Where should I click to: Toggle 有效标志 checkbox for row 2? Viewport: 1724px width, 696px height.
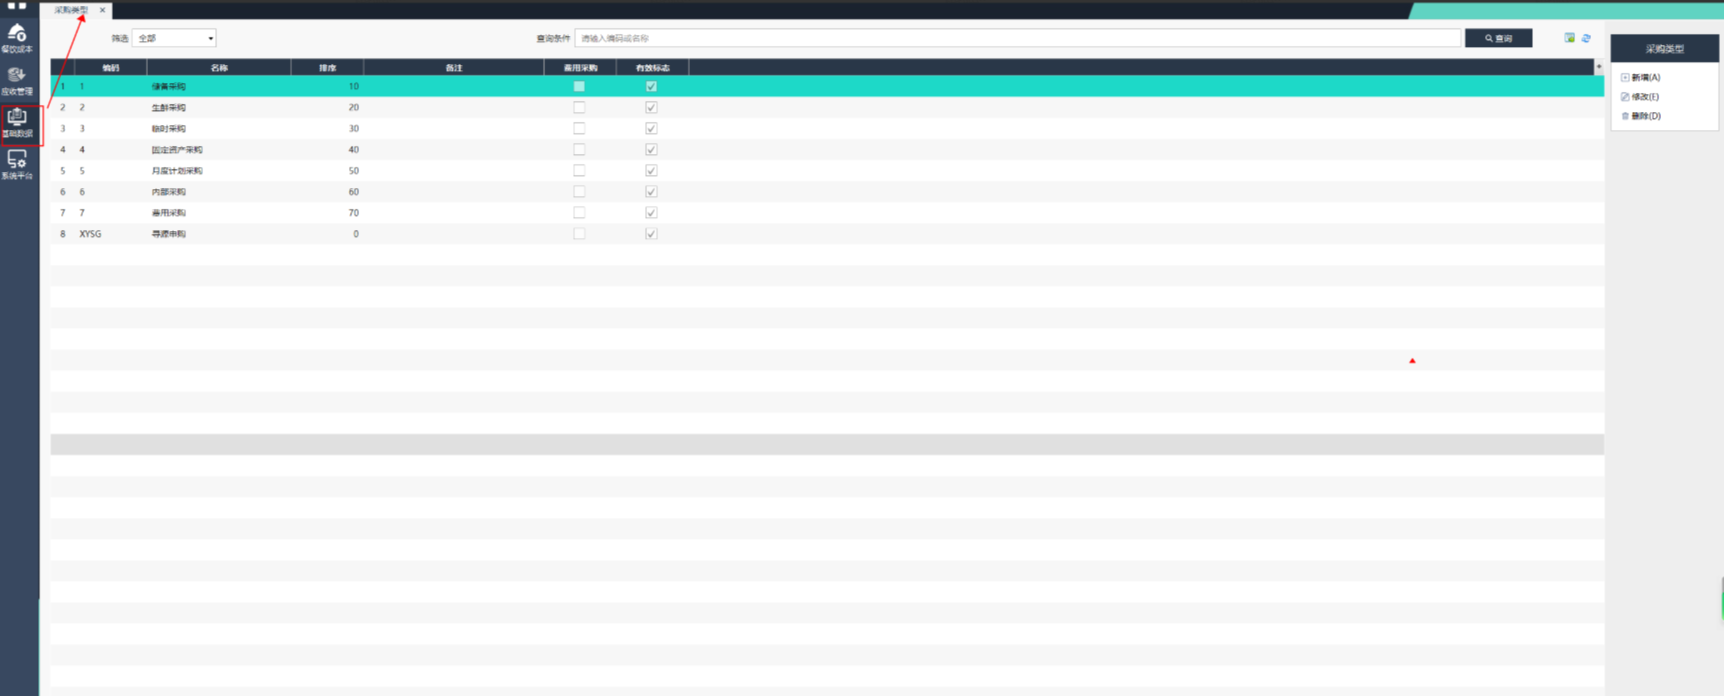pos(651,108)
